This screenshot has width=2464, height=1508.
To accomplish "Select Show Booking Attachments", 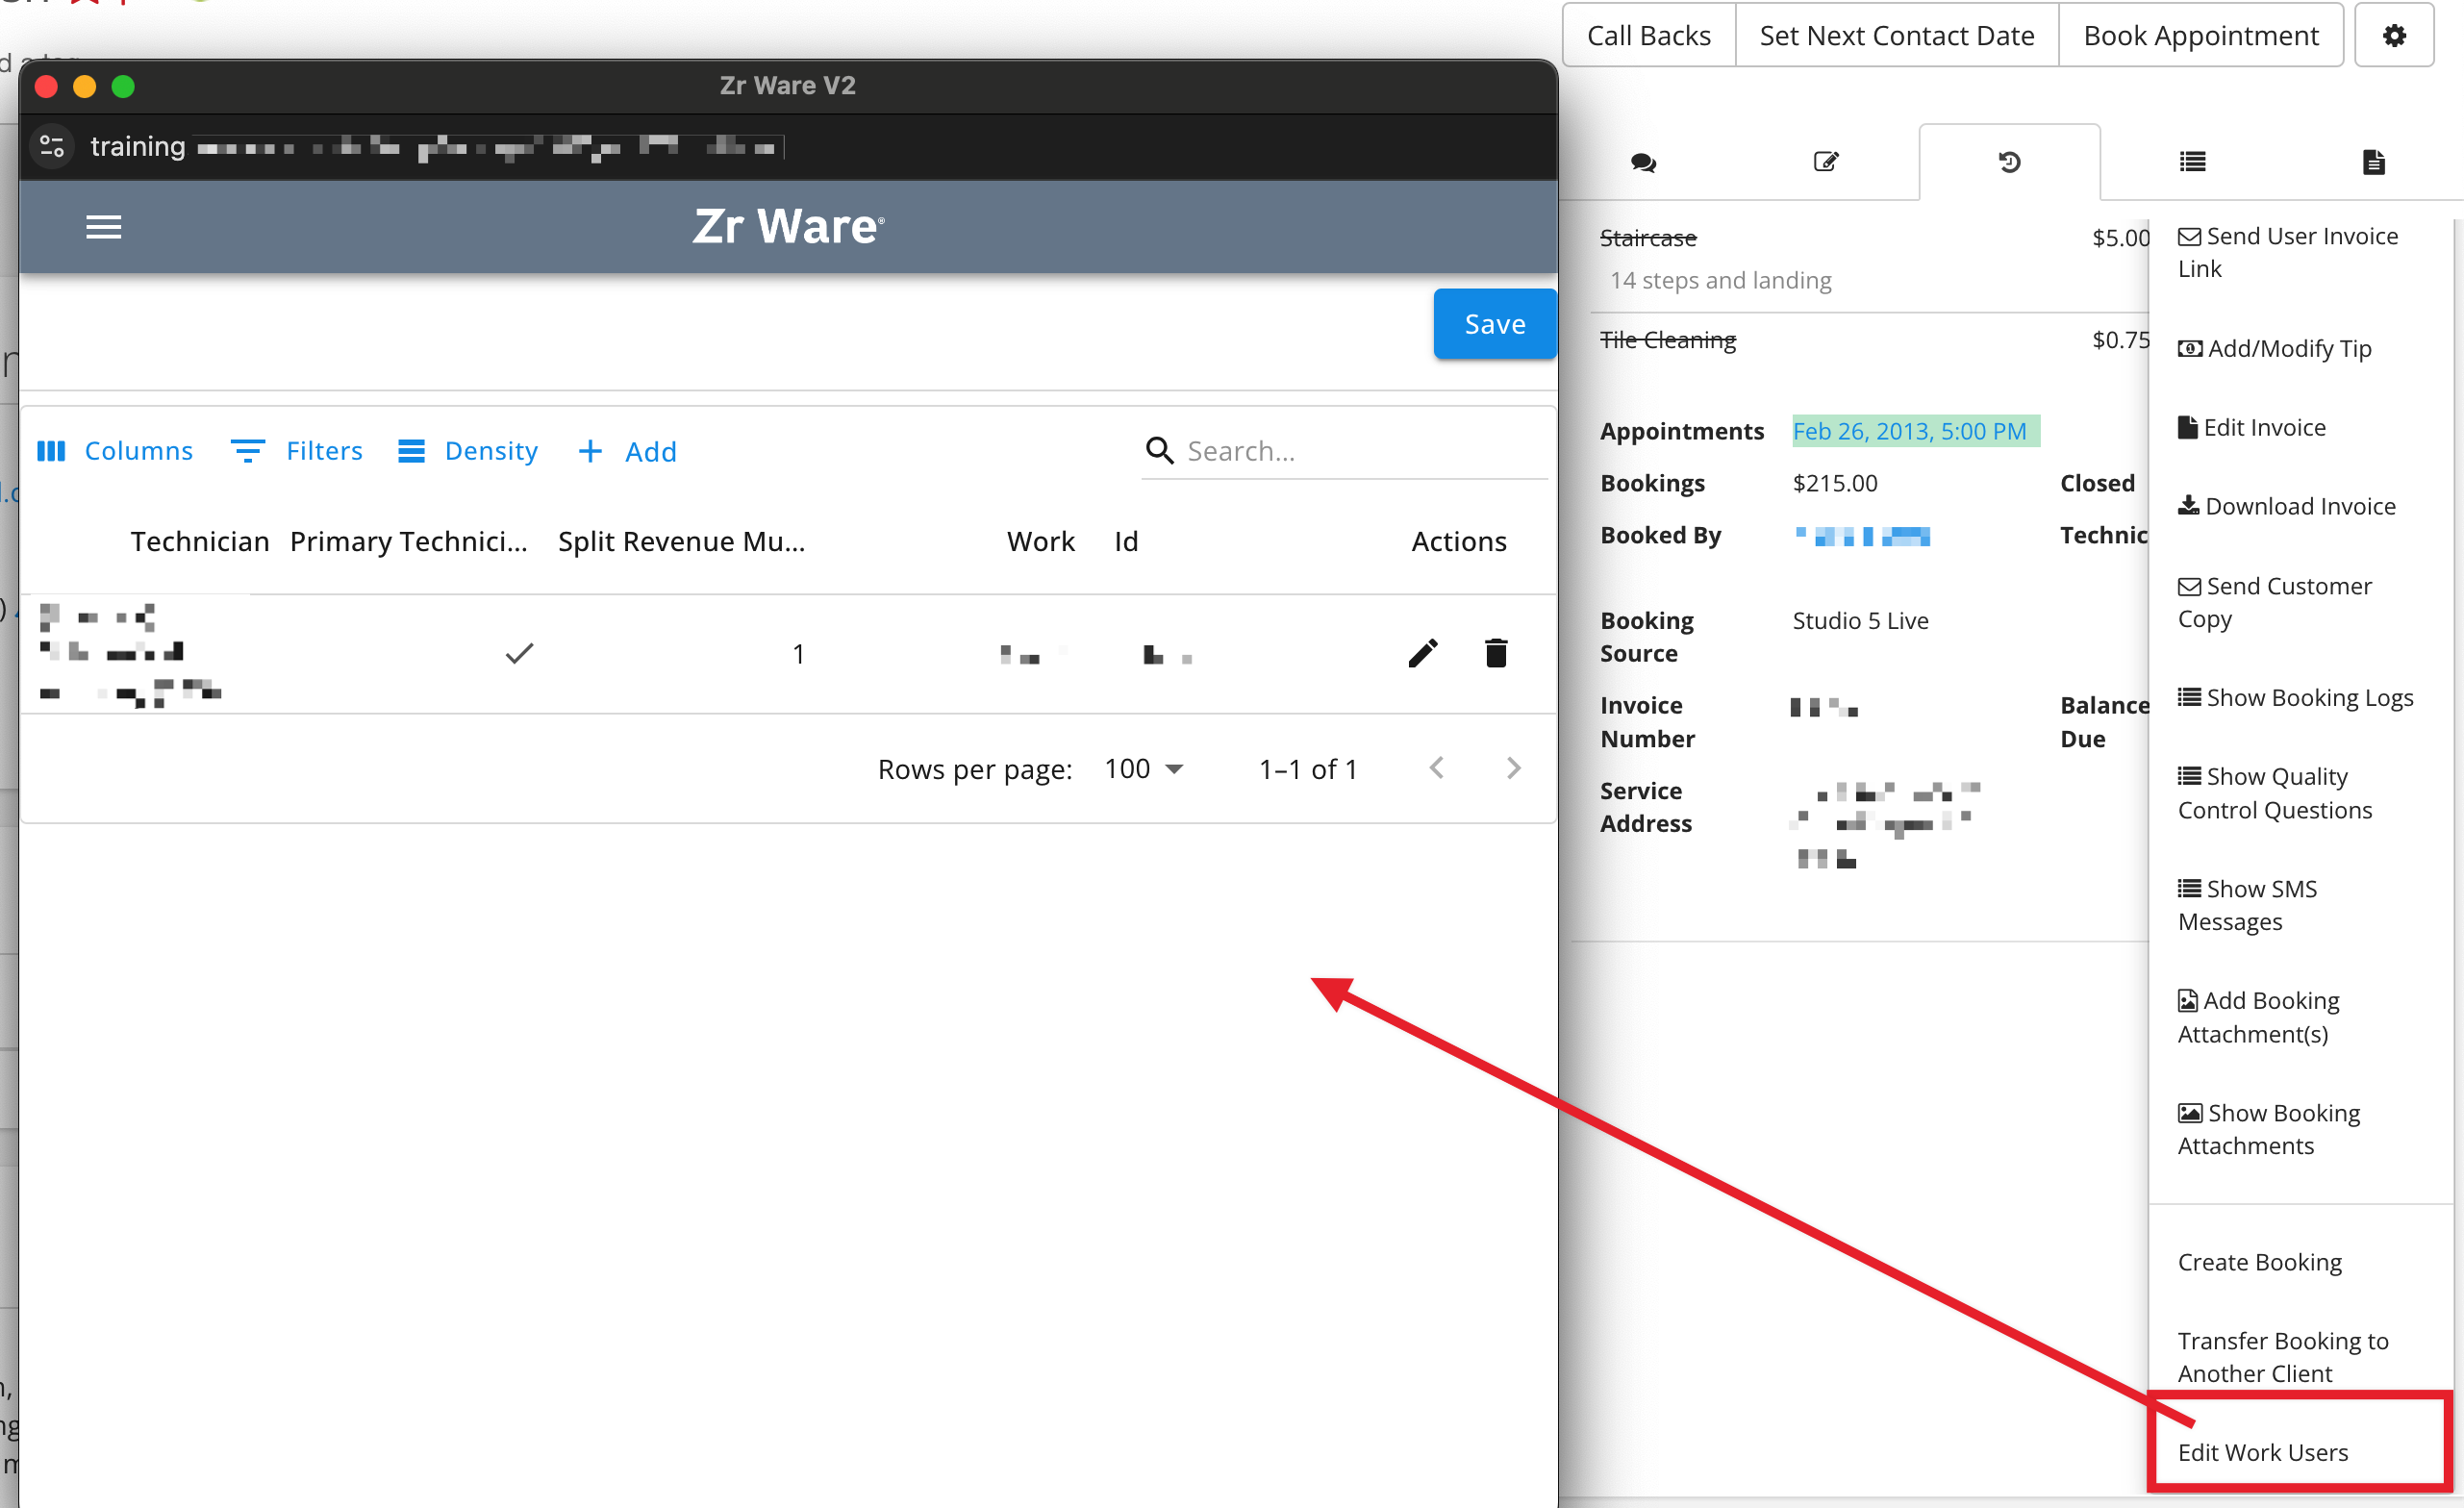I will [2269, 1129].
